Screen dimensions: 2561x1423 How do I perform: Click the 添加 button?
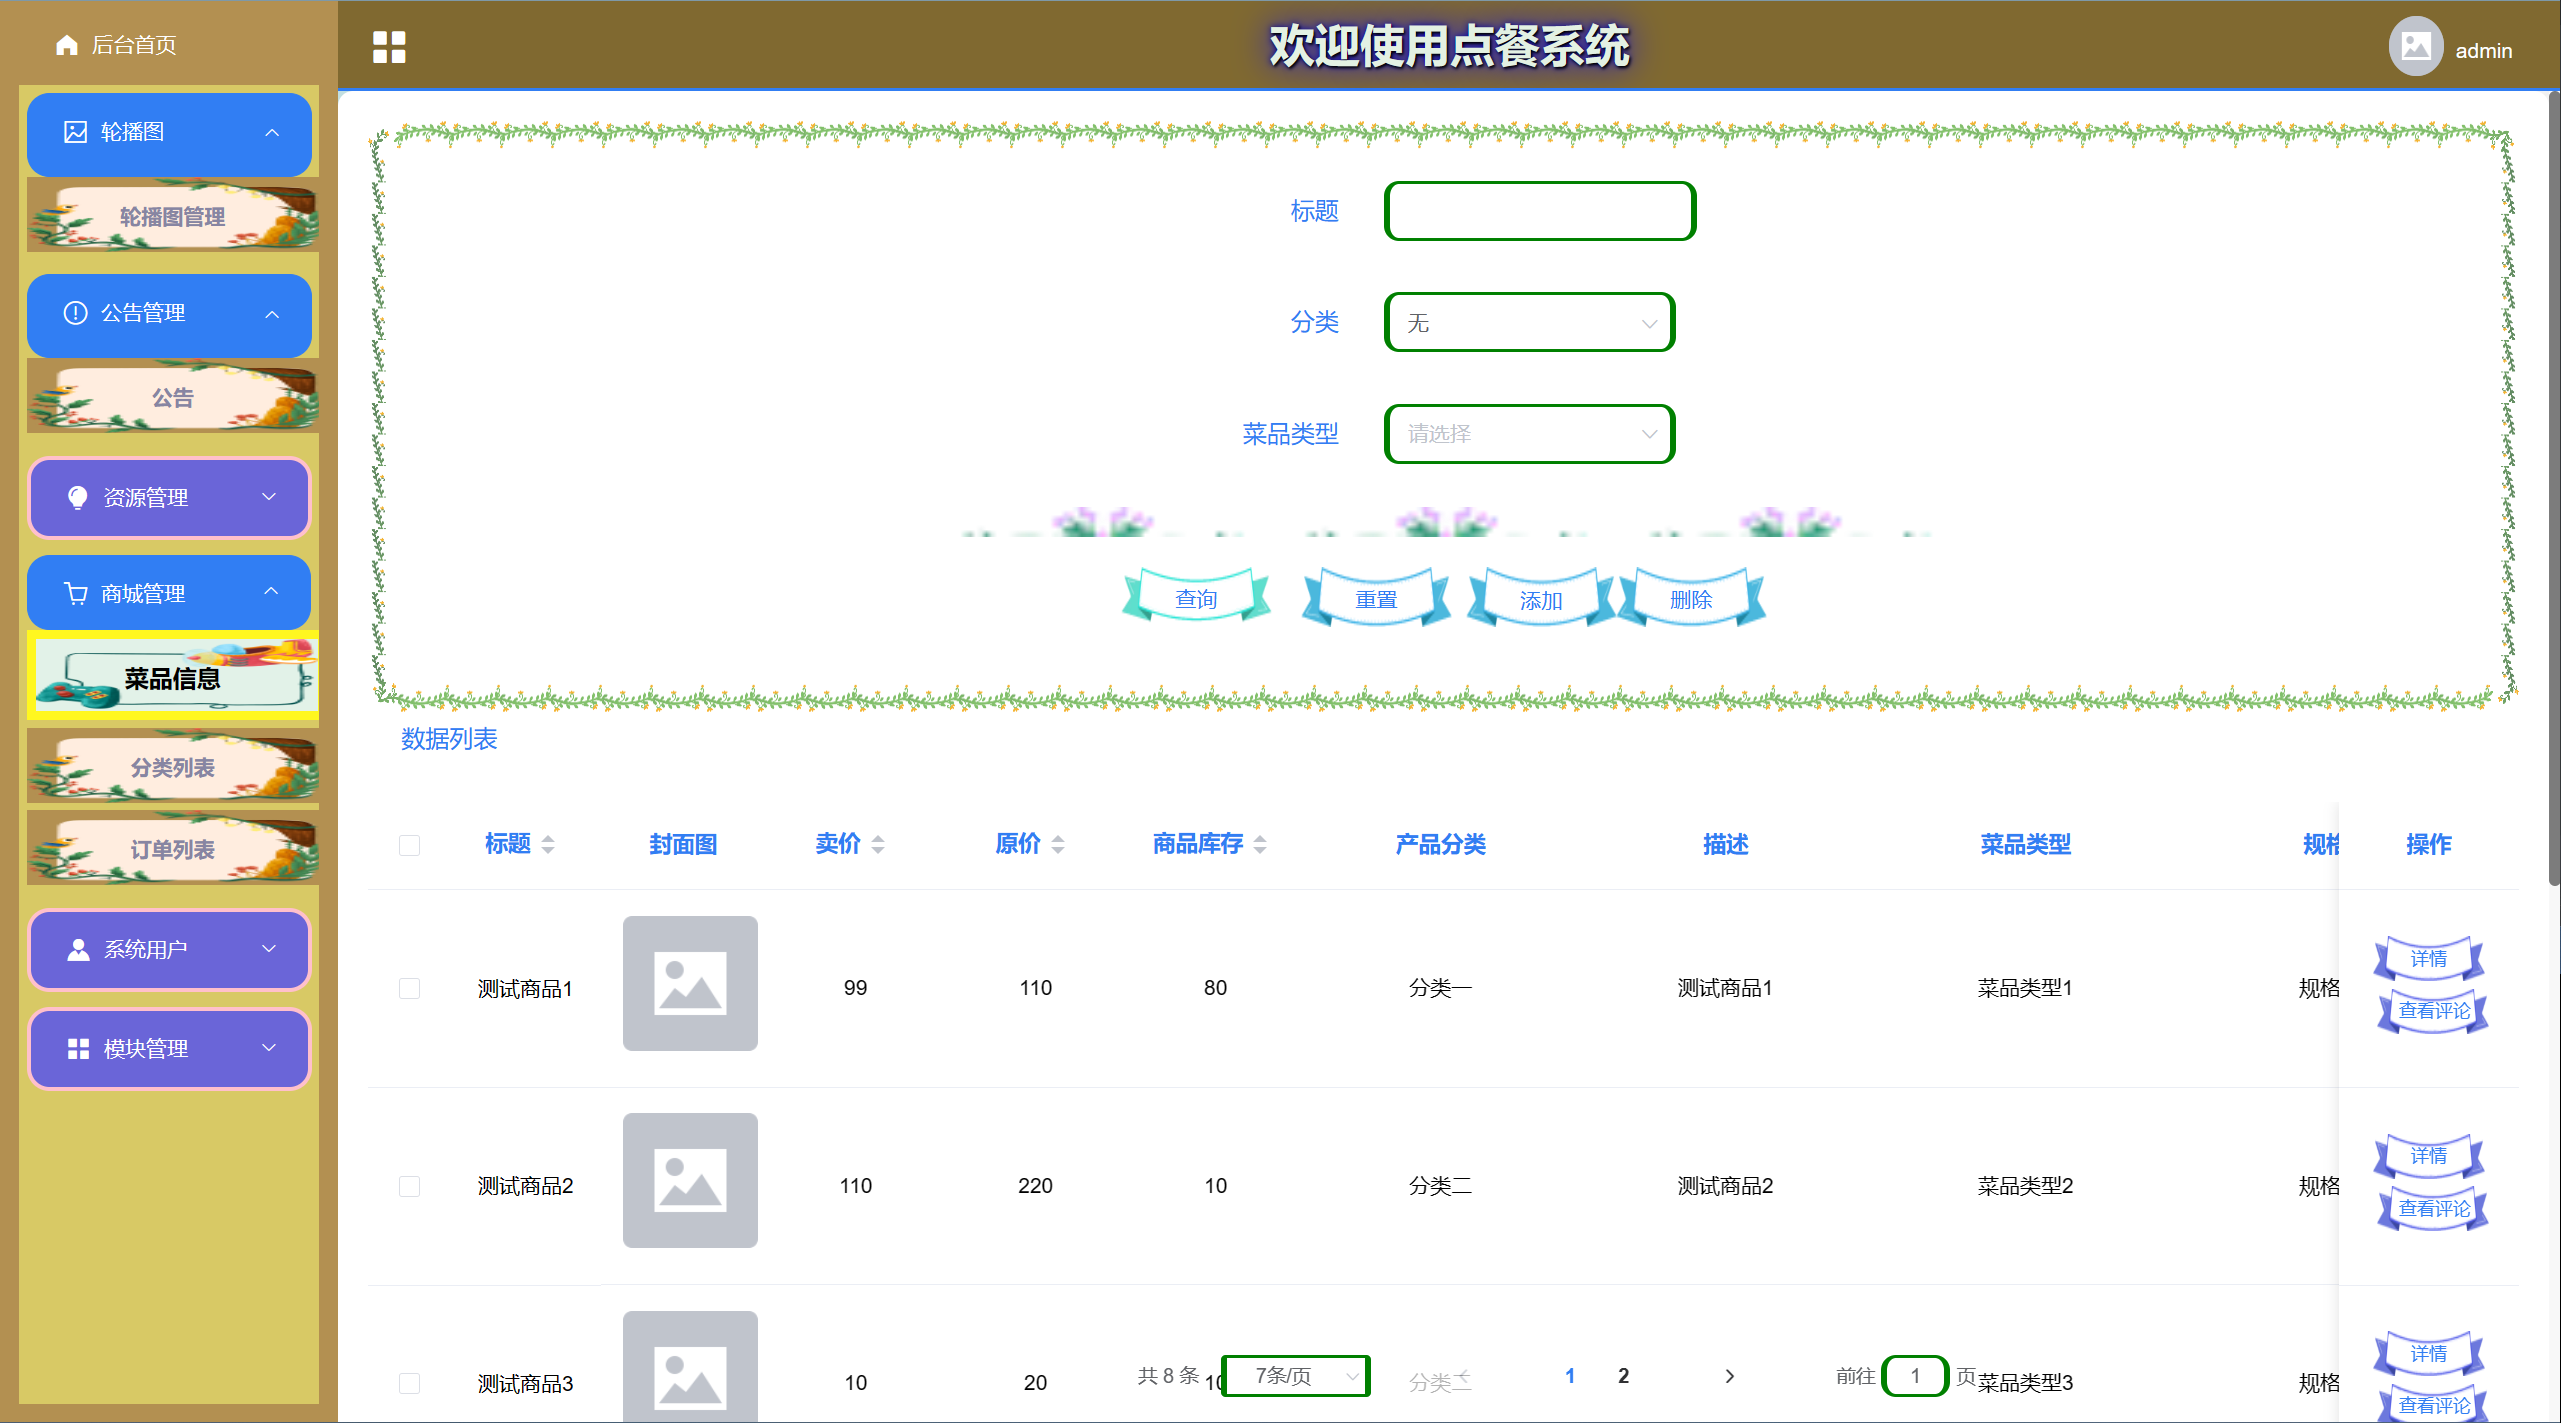[1540, 600]
